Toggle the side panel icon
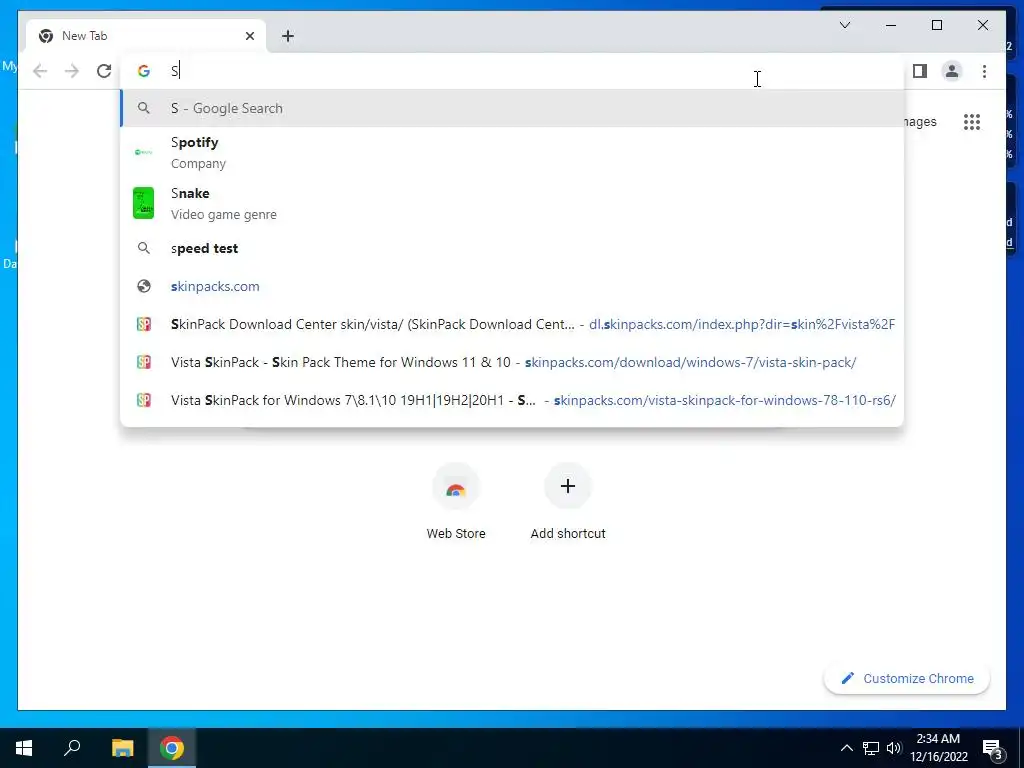The height and width of the screenshot is (768, 1024). [920, 71]
